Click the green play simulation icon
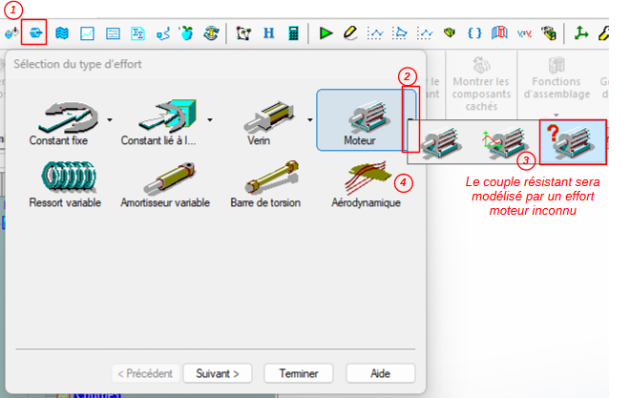630x398 pixels. point(325,33)
